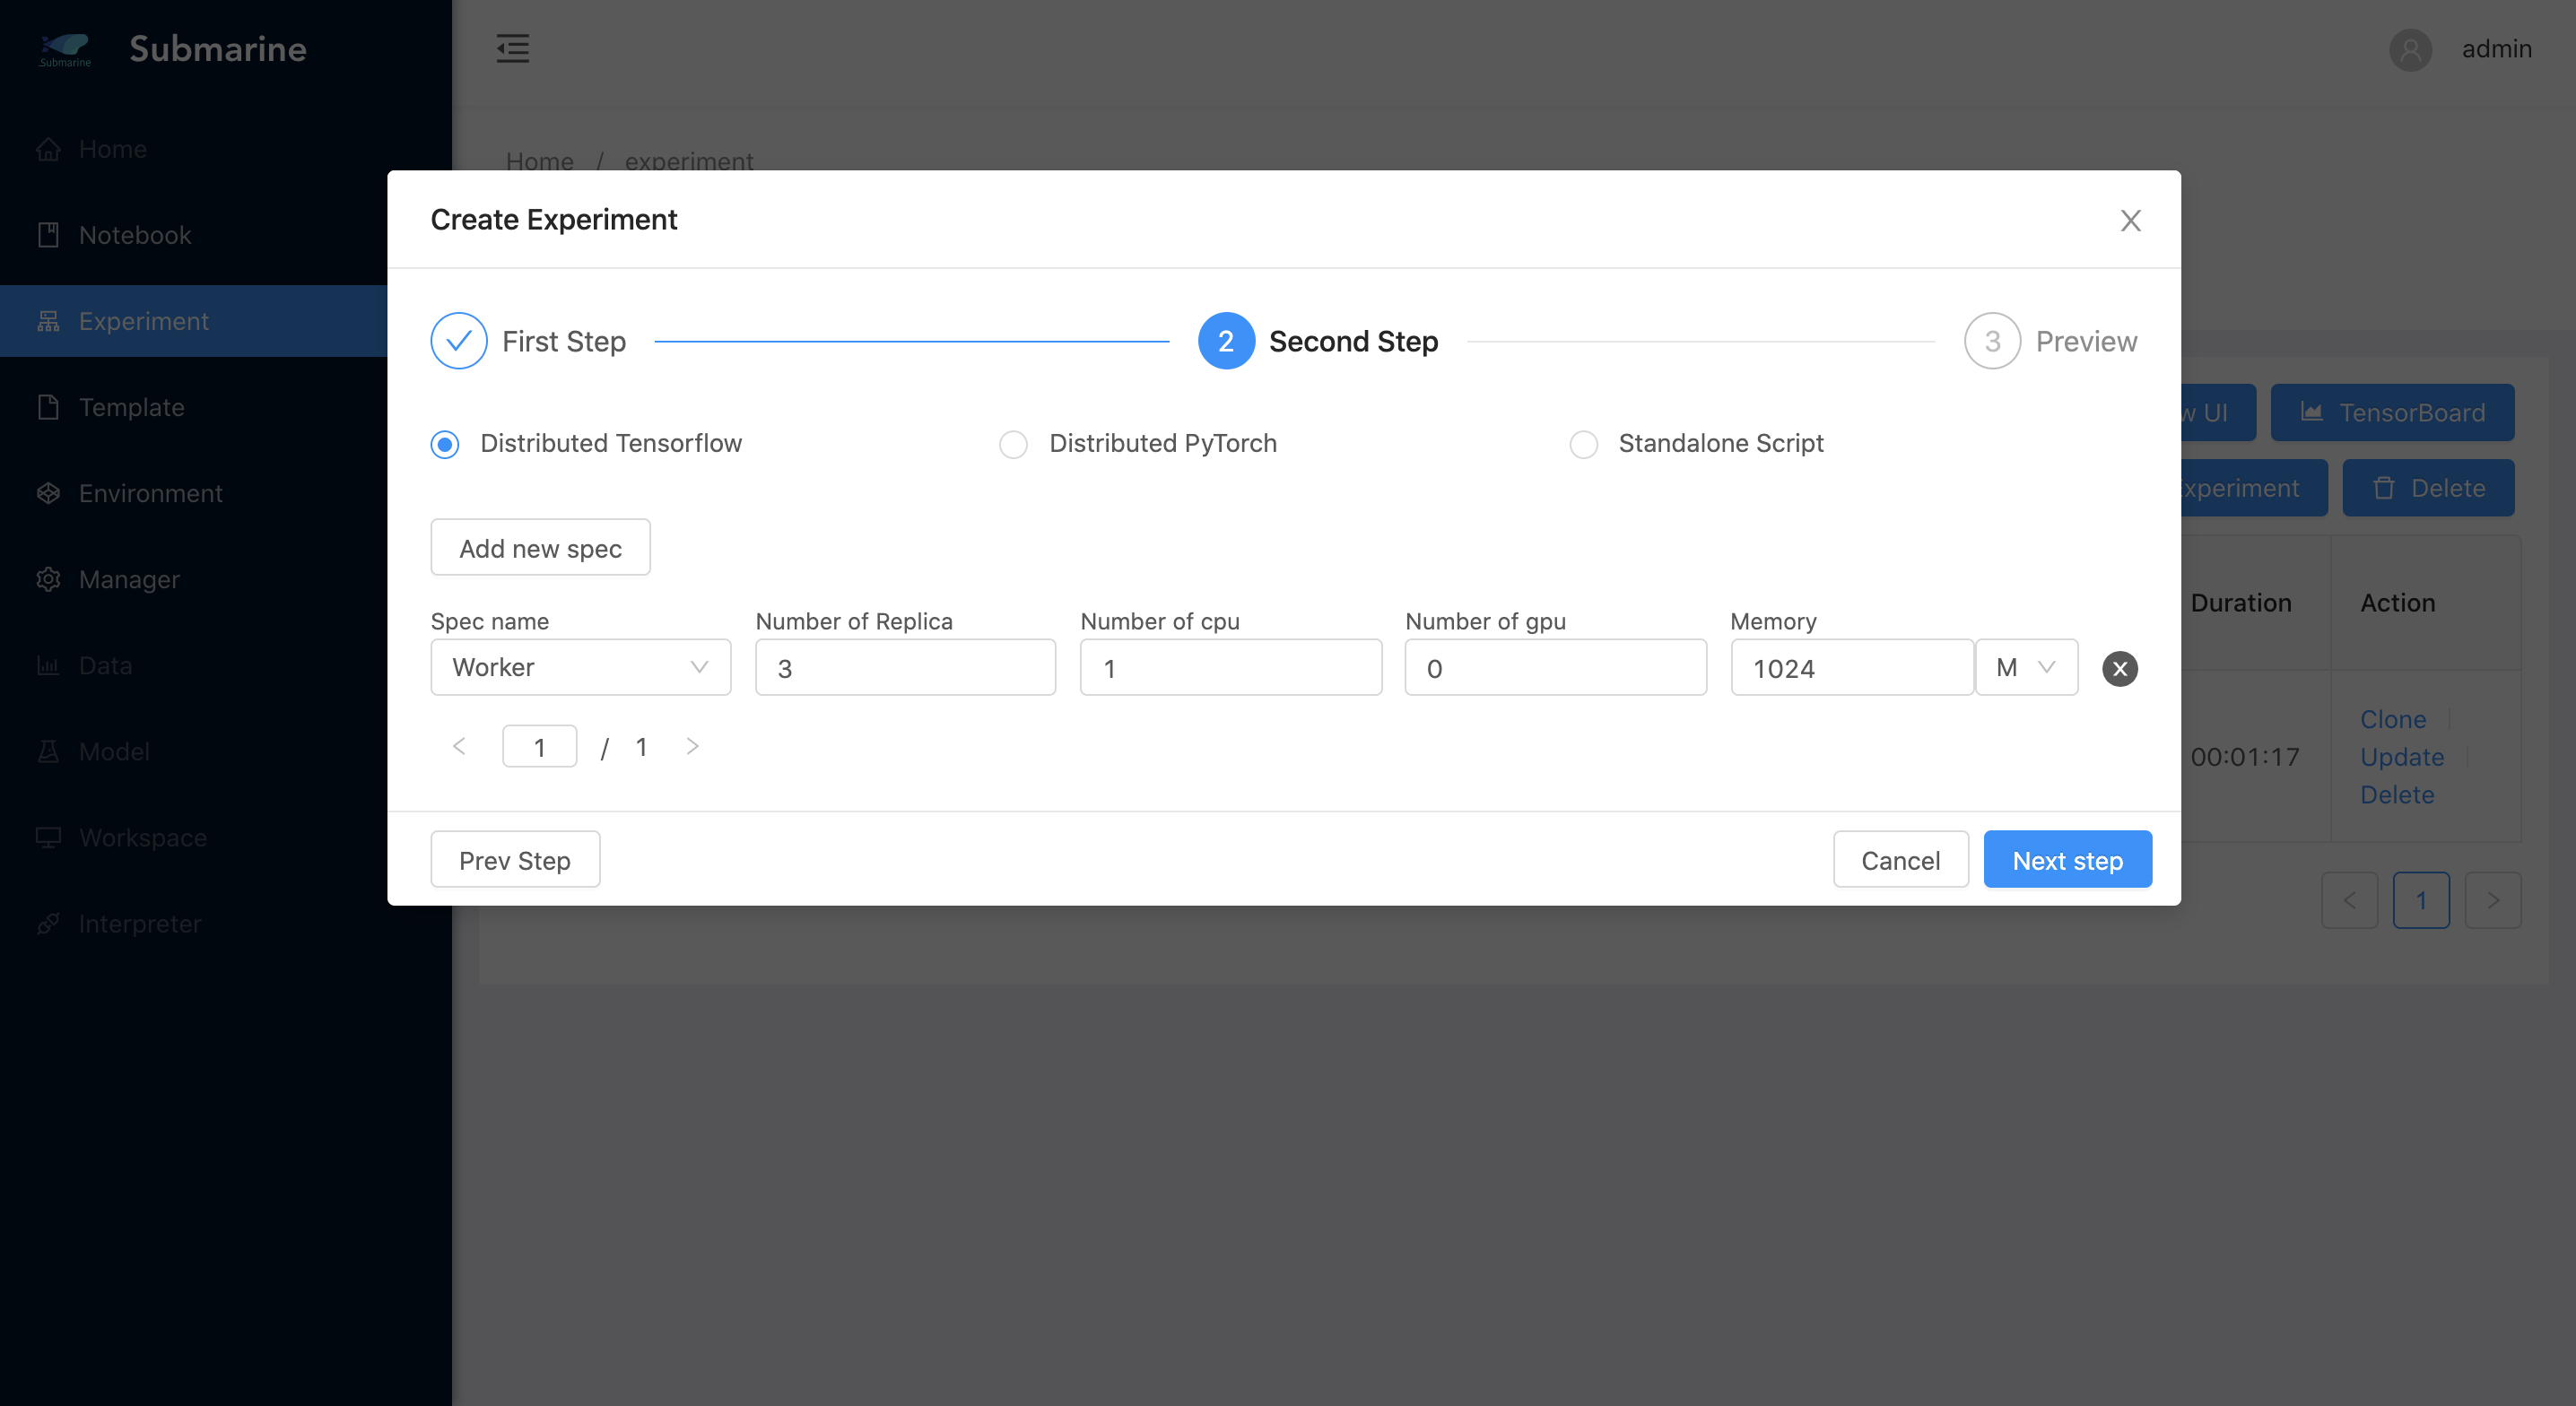This screenshot has width=2576, height=1406.
Task: Go back with Prev Step button
Action: [x=514, y=860]
